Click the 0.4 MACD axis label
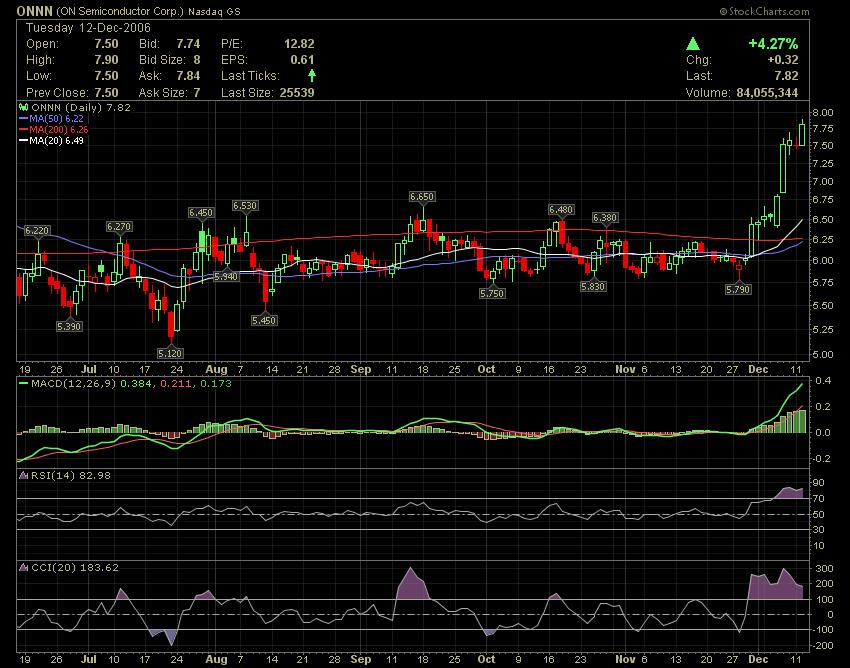Viewport: 850px width, 668px height. coord(823,381)
